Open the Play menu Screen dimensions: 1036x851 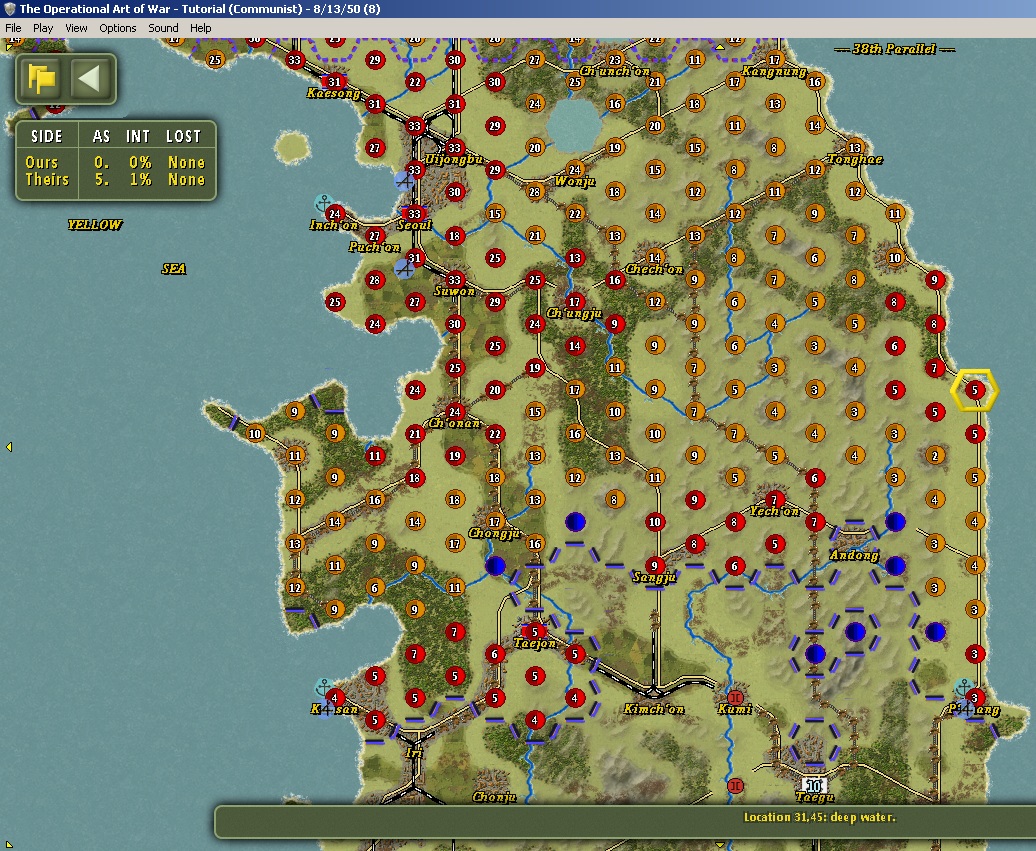(43, 28)
